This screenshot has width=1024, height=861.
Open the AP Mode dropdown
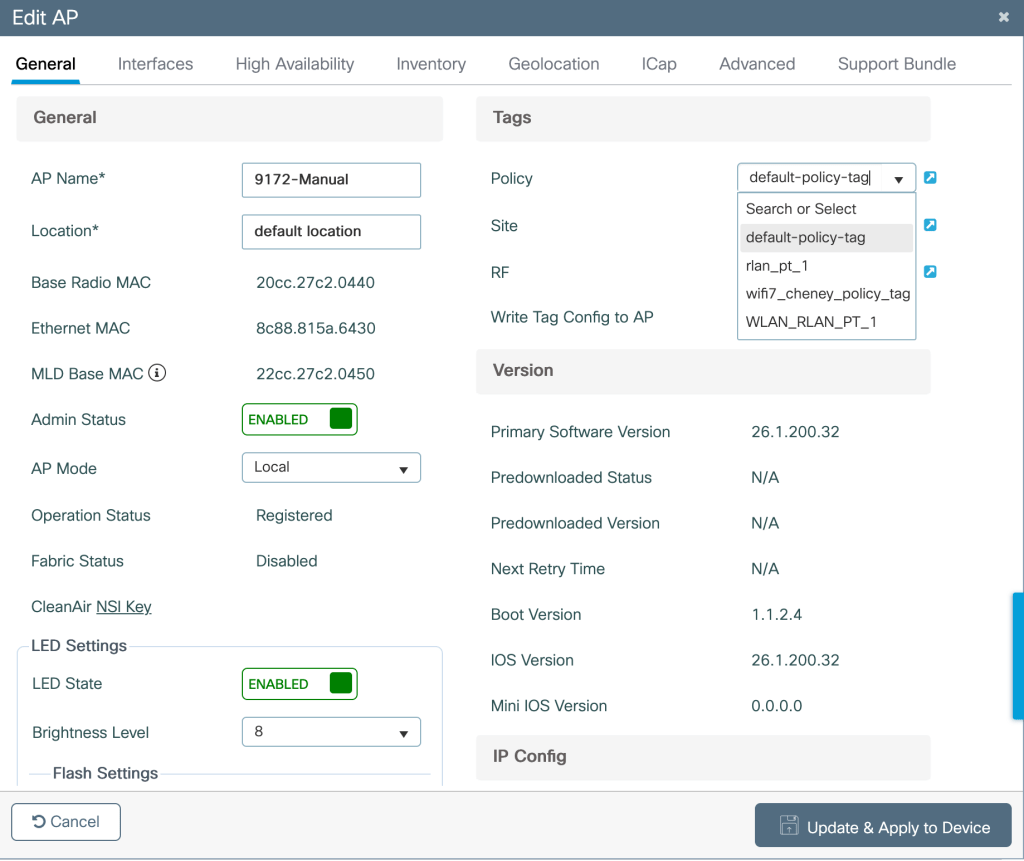click(331, 467)
